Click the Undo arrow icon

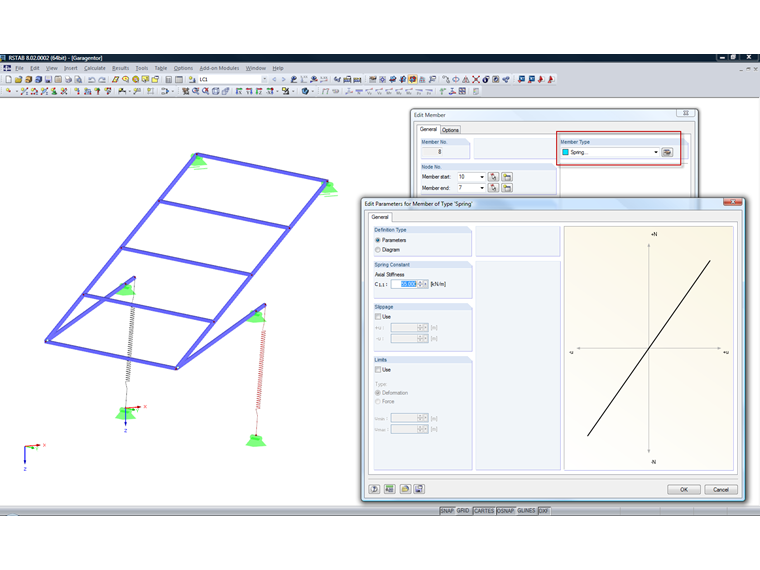91,79
